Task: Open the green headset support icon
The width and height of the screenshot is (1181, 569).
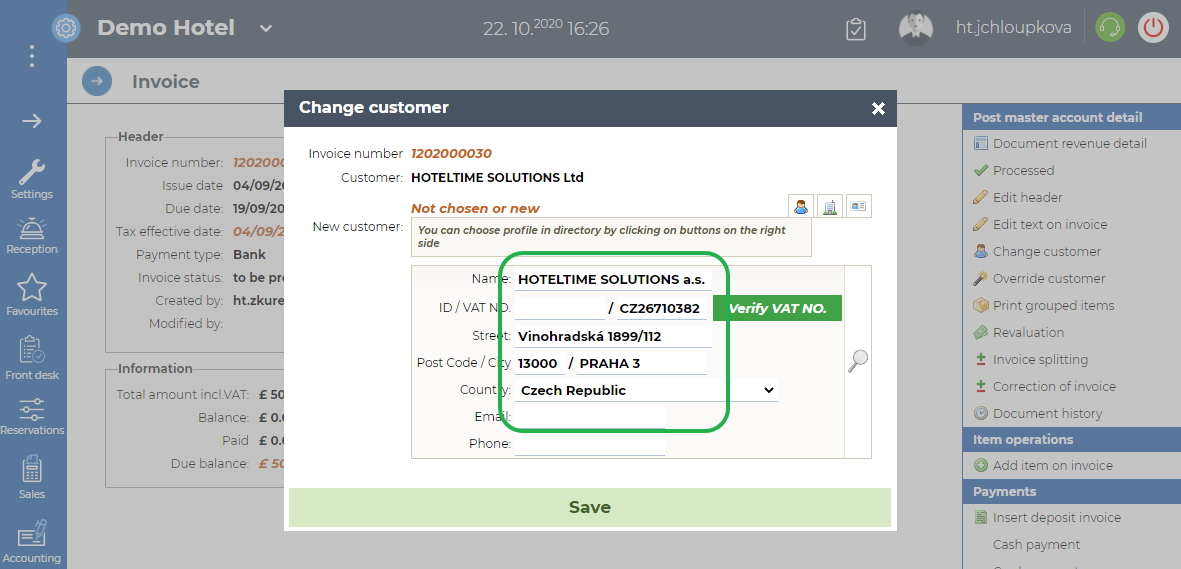Action: click(x=1109, y=29)
